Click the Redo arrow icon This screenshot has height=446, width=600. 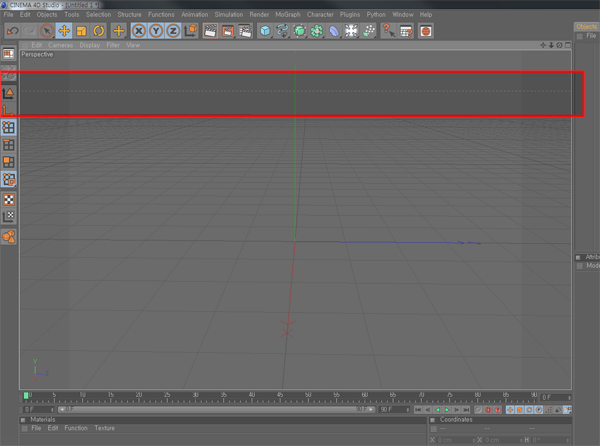tap(29, 31)
